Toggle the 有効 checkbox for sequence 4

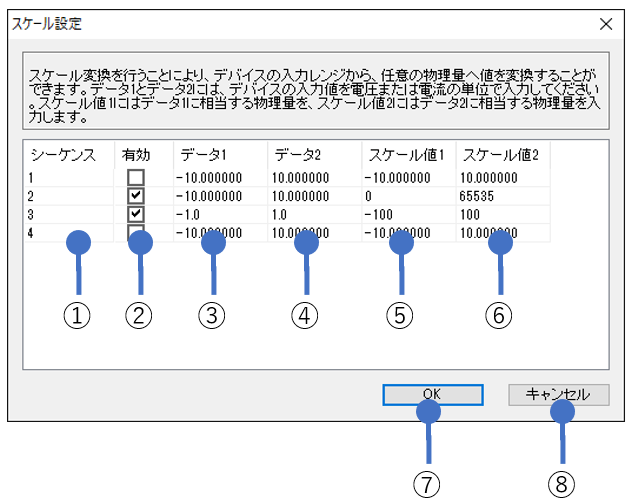click(x=136, y=231)
